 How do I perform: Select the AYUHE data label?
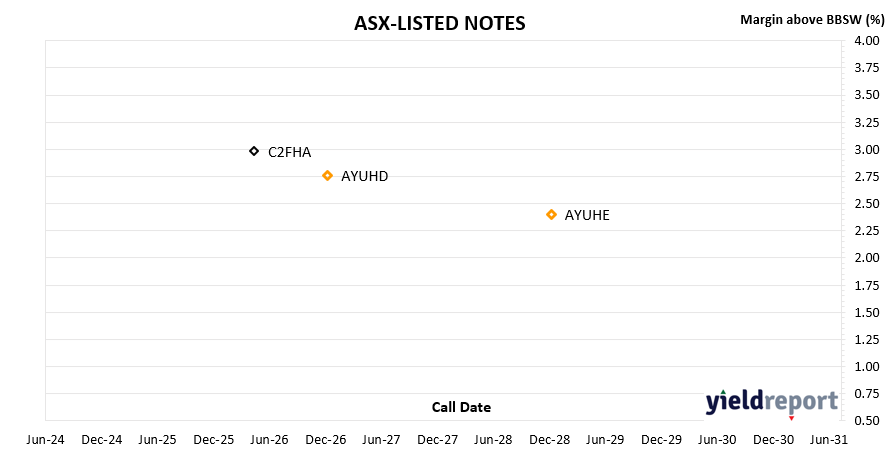587,216
